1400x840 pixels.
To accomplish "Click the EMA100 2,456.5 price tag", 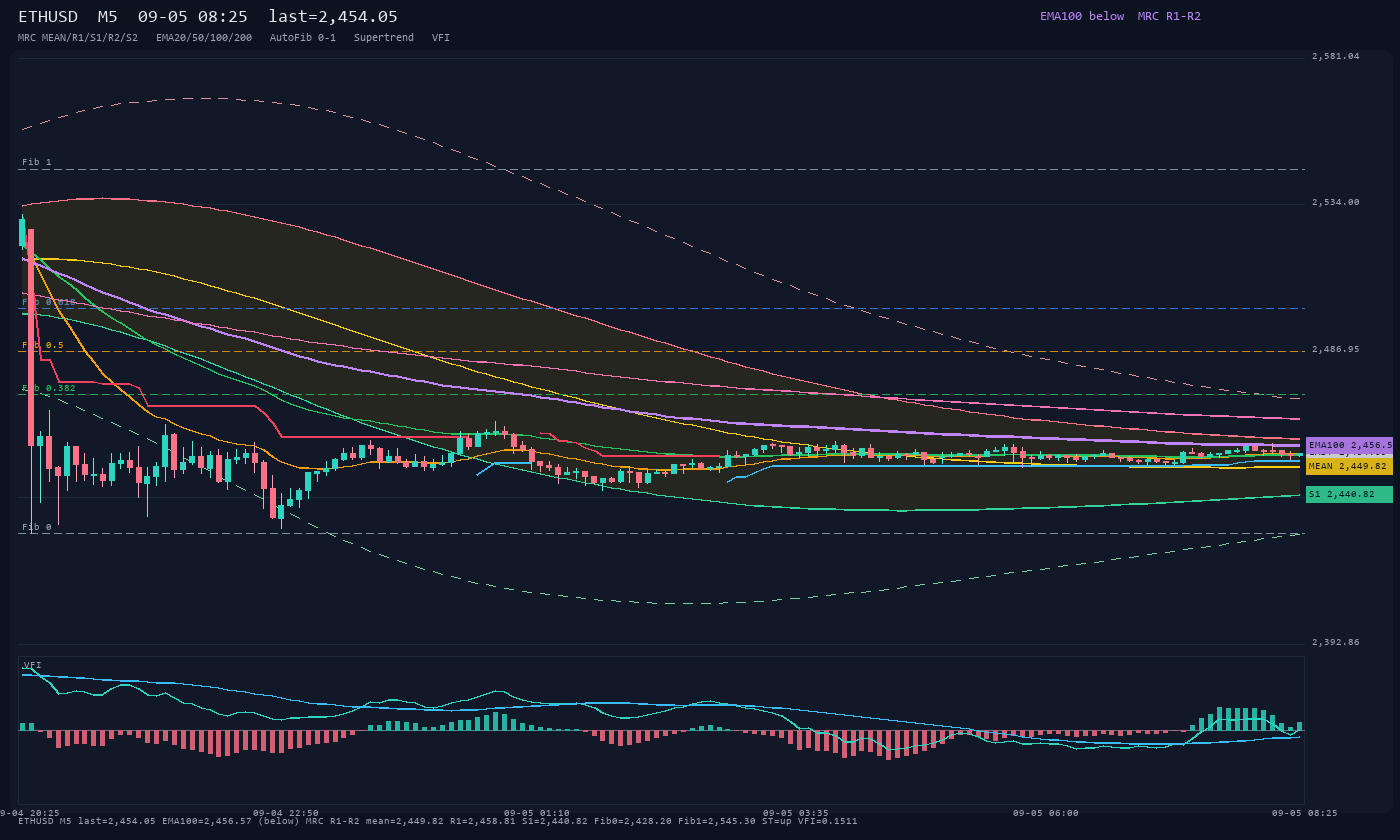I will 1349,445.
